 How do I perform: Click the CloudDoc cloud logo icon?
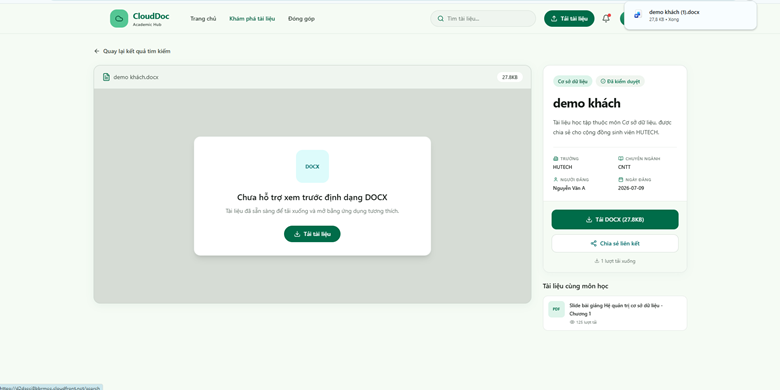click(119, 18)
